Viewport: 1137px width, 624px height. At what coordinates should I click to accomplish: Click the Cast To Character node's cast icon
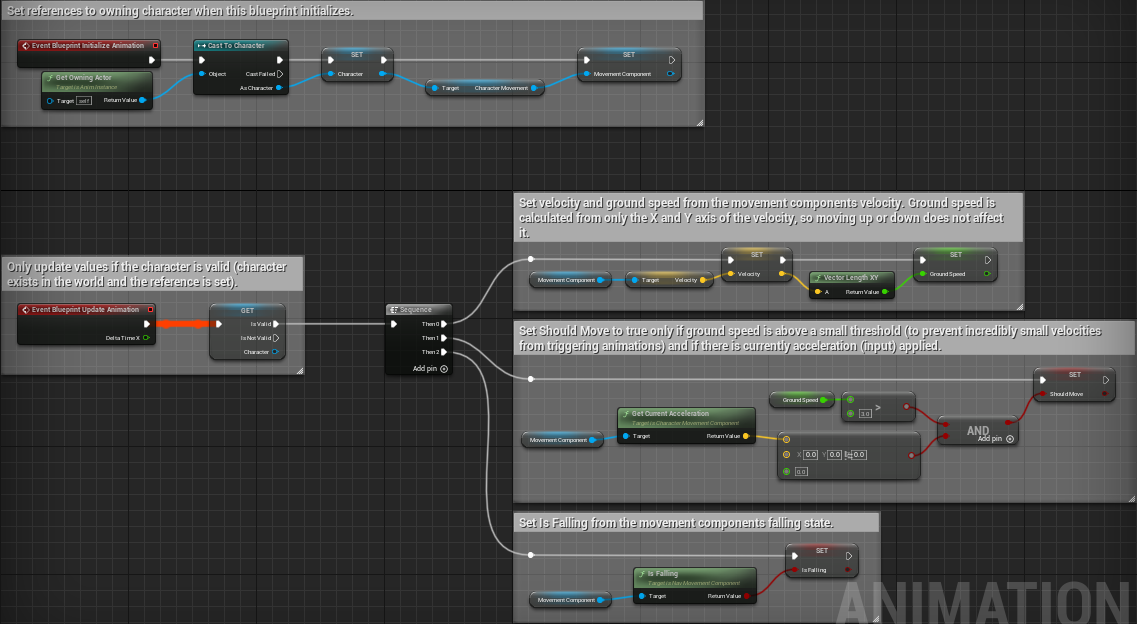pos(202,46)
